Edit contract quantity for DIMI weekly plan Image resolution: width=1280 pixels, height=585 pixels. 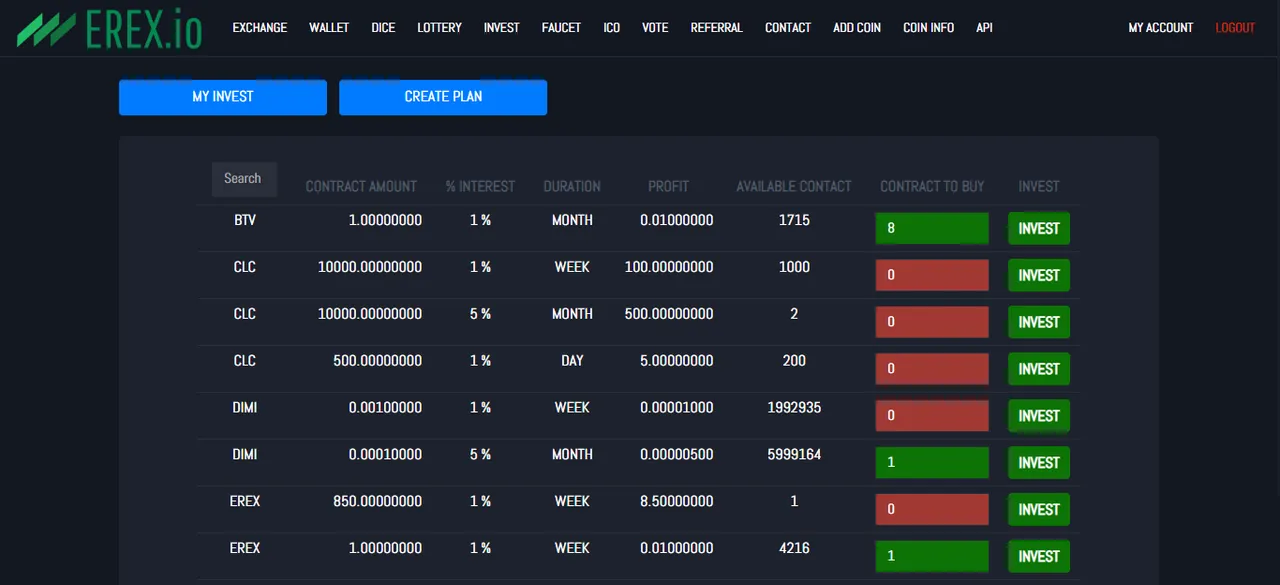pos(932,416)
